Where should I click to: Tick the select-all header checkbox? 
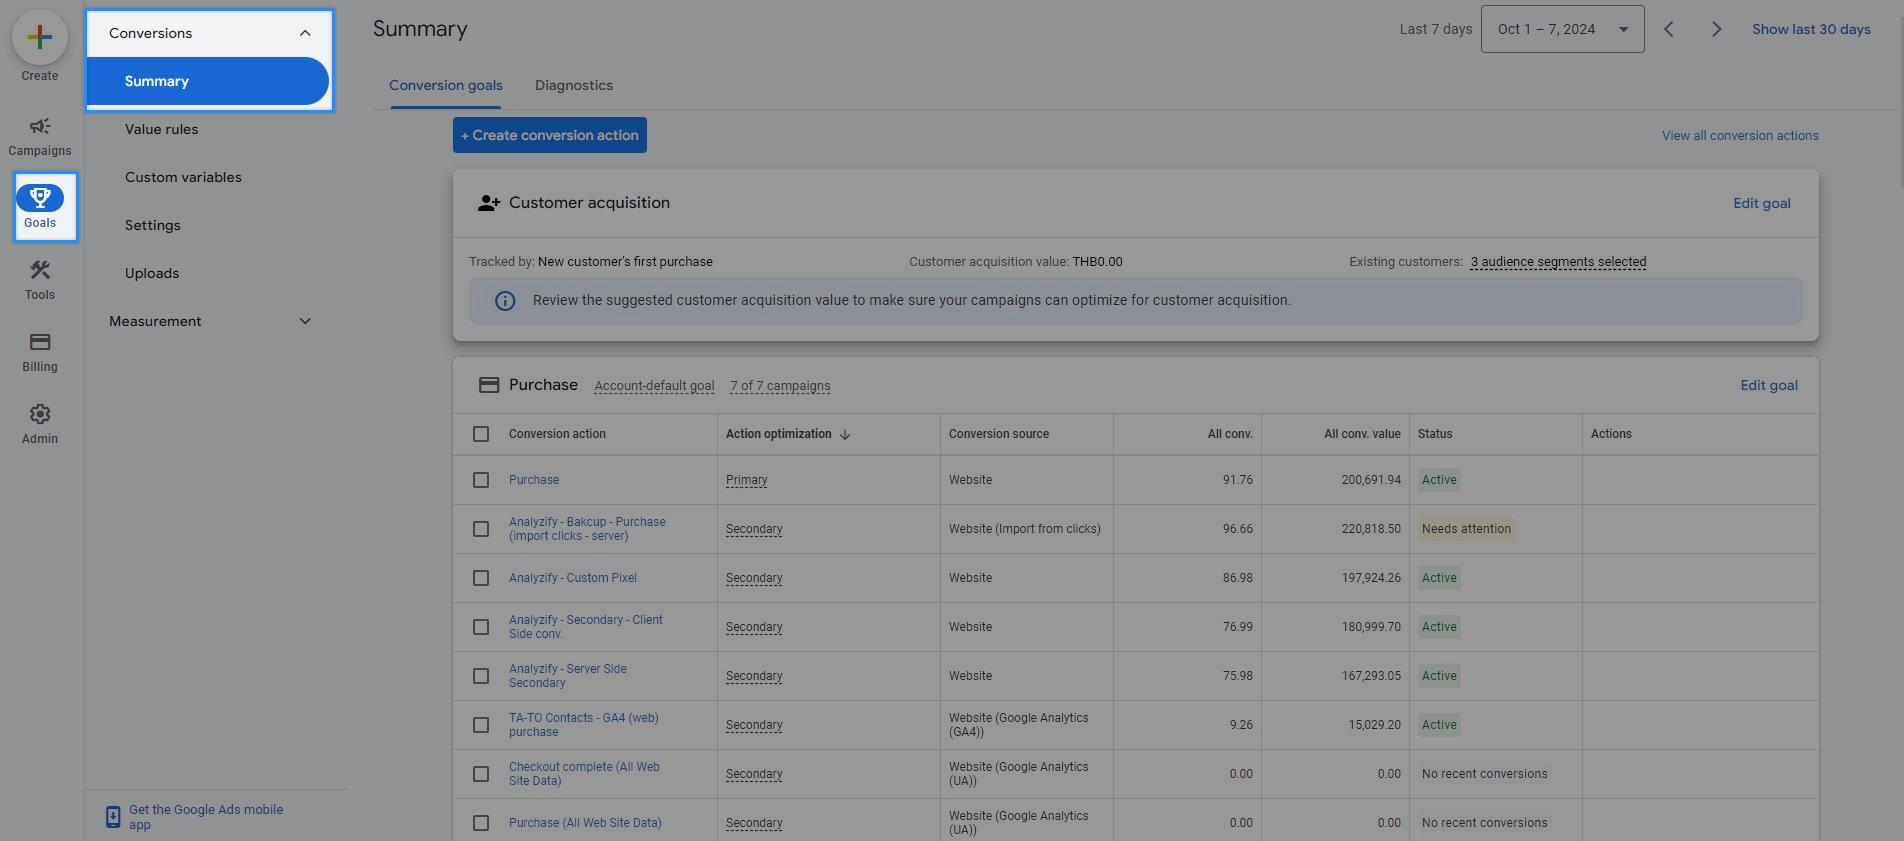click(481, 434)
